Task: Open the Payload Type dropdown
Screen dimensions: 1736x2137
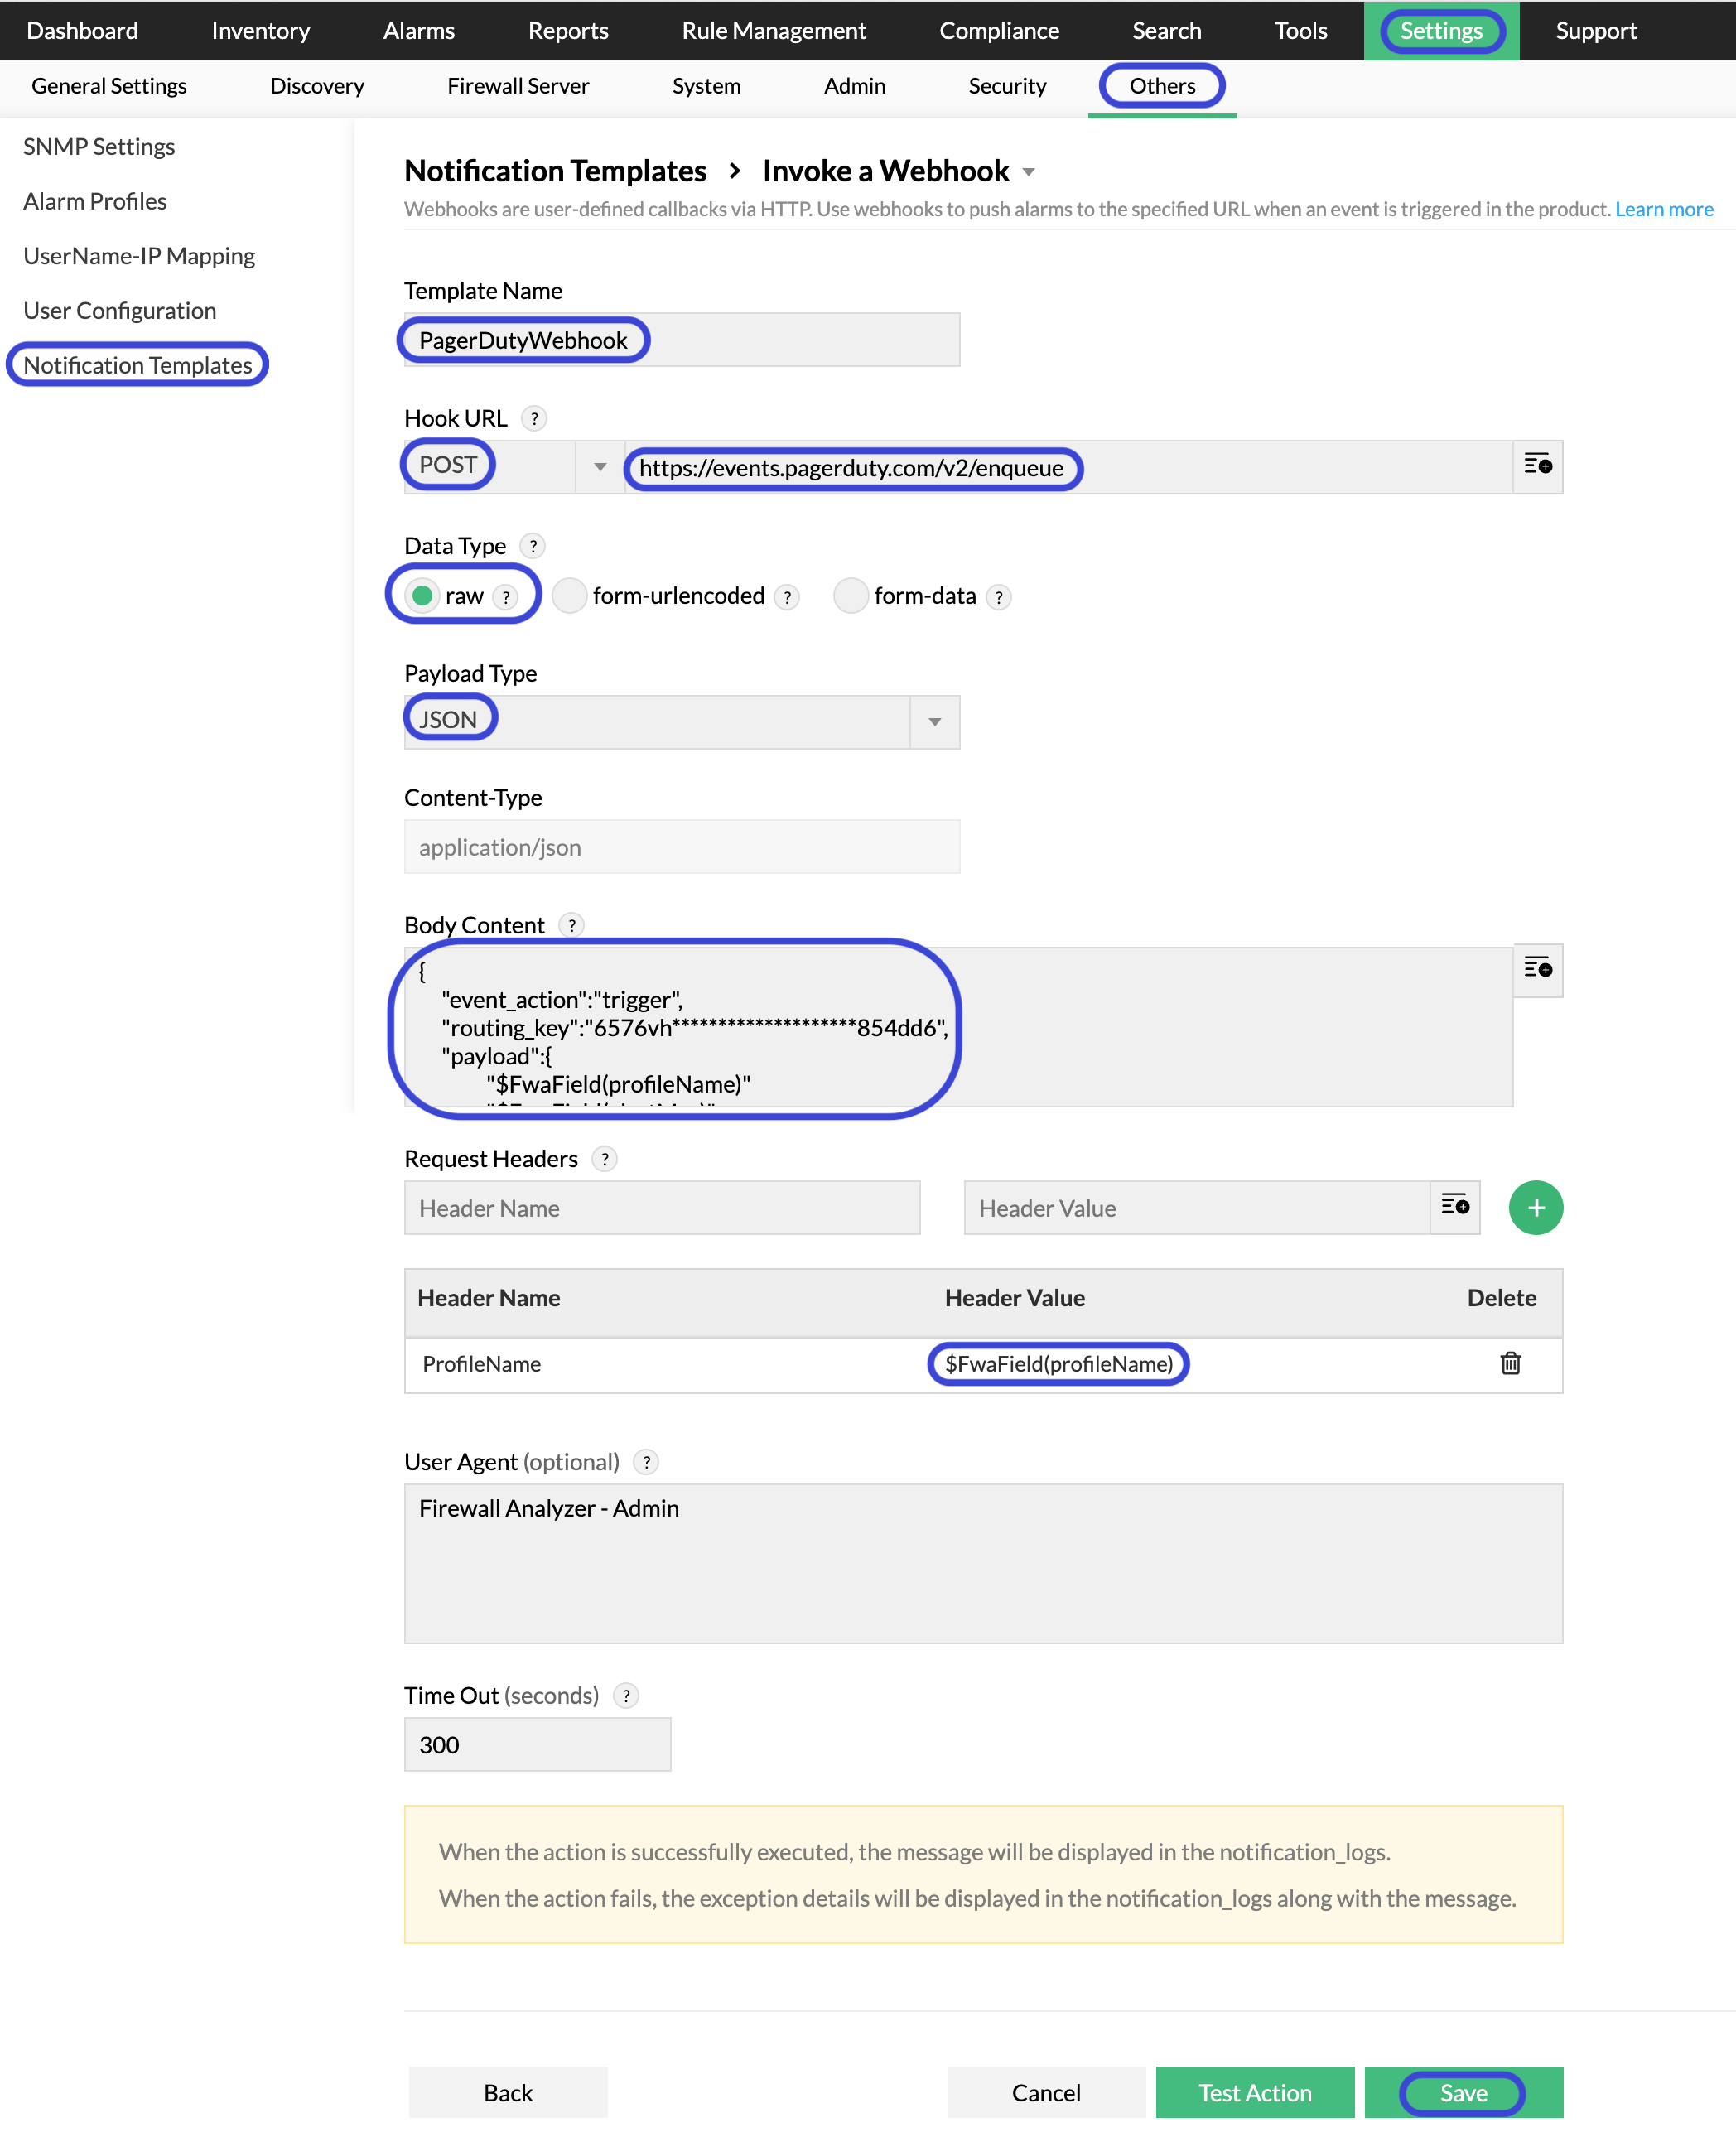Action: 934,722
